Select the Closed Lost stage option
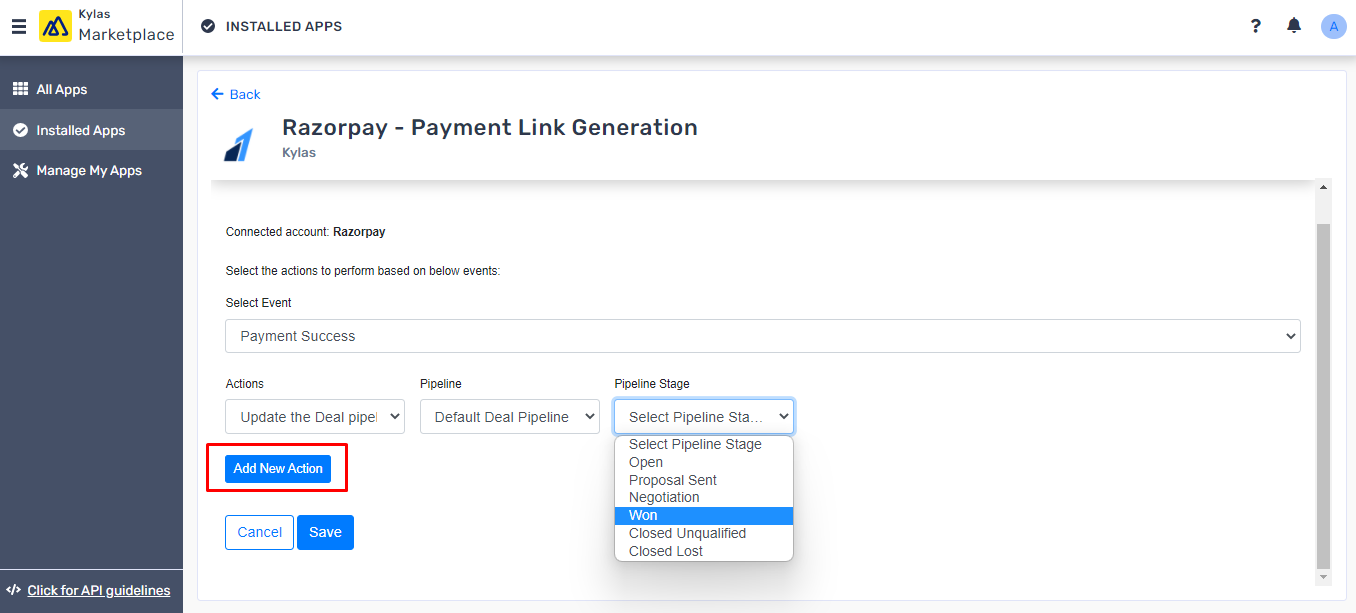This screenshot has width=1356, height=613. click(x=704, y=551)
